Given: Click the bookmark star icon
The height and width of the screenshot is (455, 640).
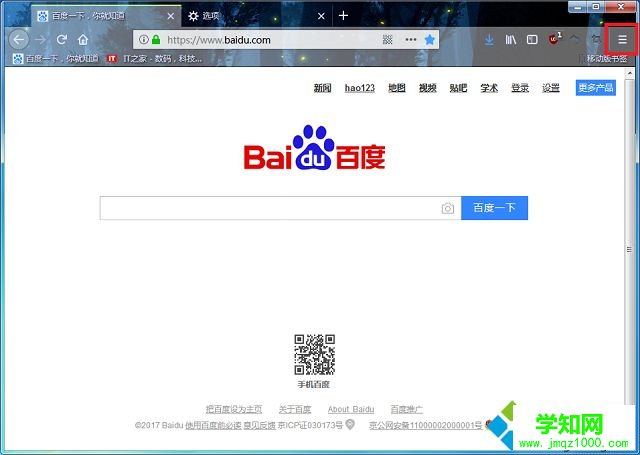Looking at the screenshot, I should [429, 40].
